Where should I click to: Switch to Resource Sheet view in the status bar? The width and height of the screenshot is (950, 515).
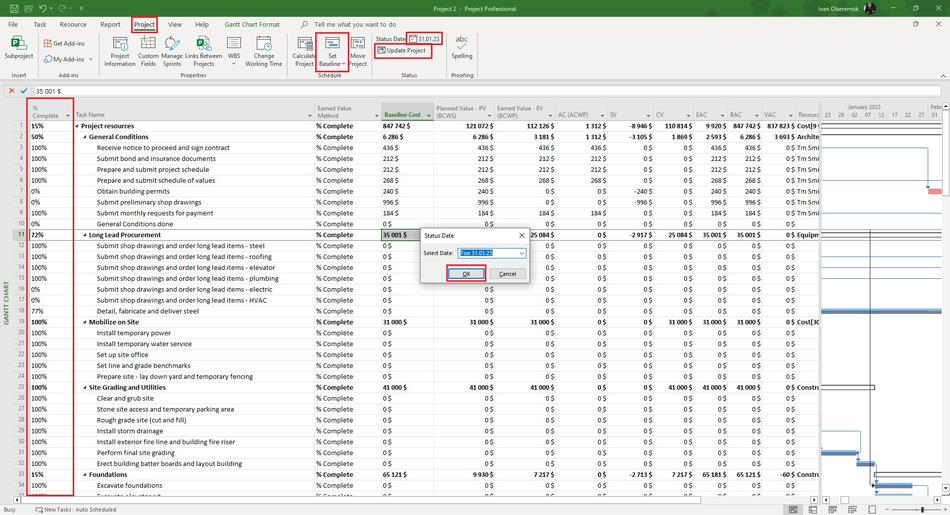(x=852, y=510)
